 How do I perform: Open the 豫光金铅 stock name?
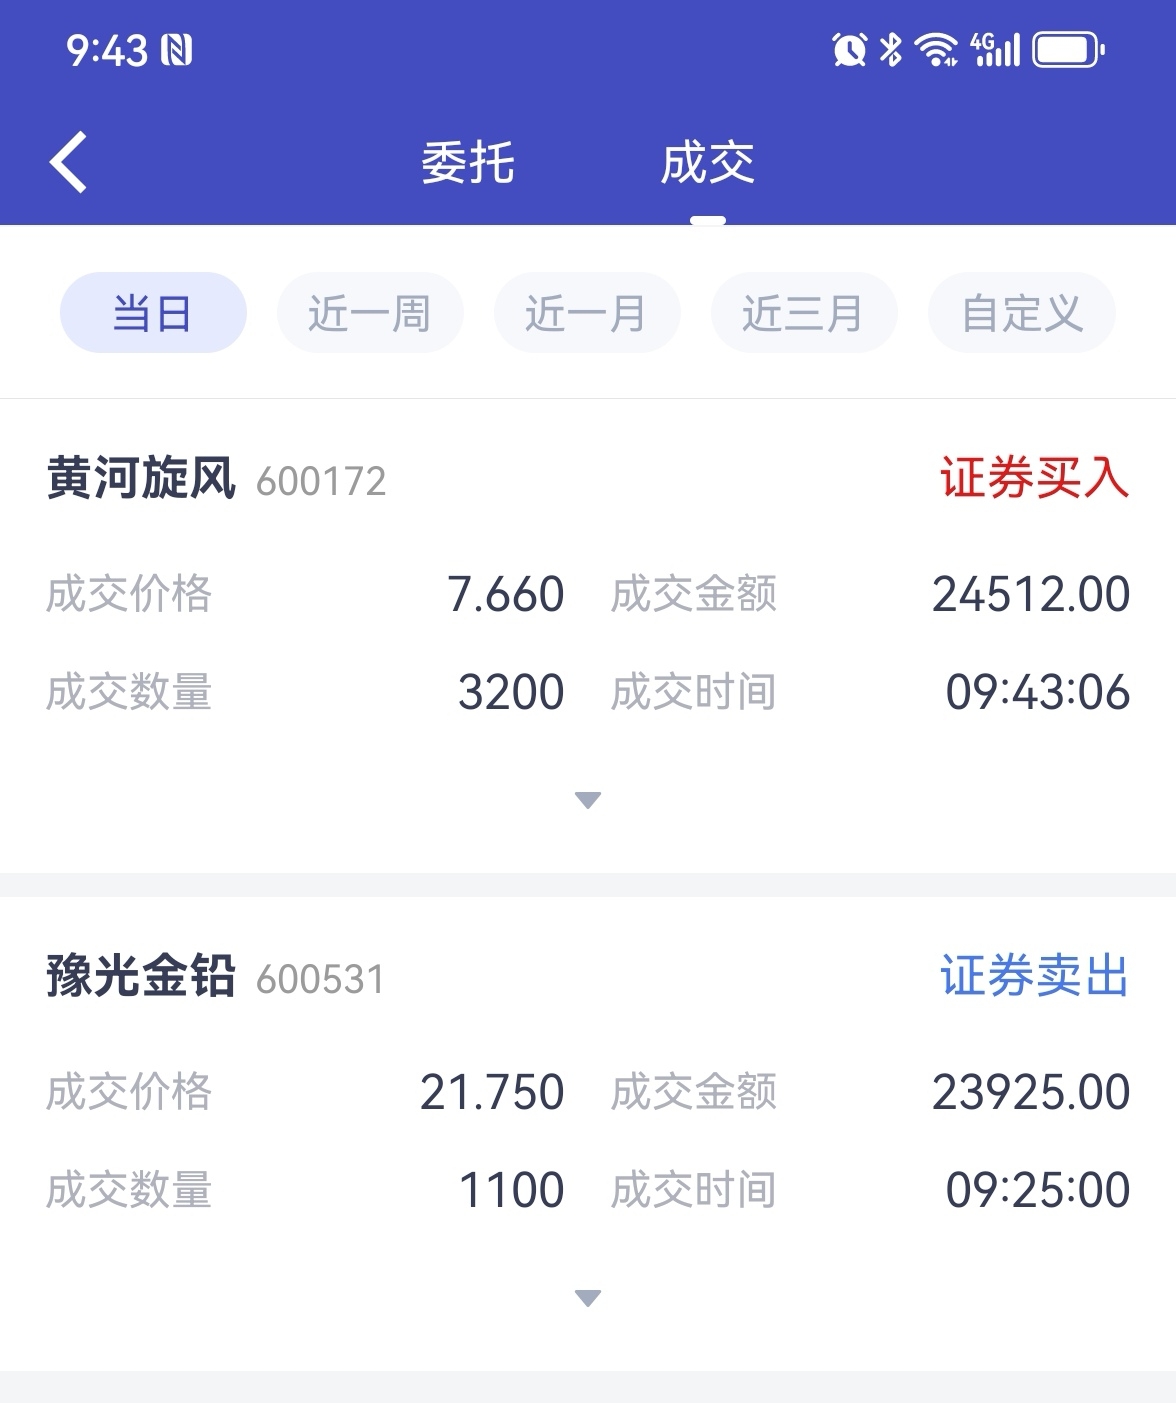tap(141, 976)
